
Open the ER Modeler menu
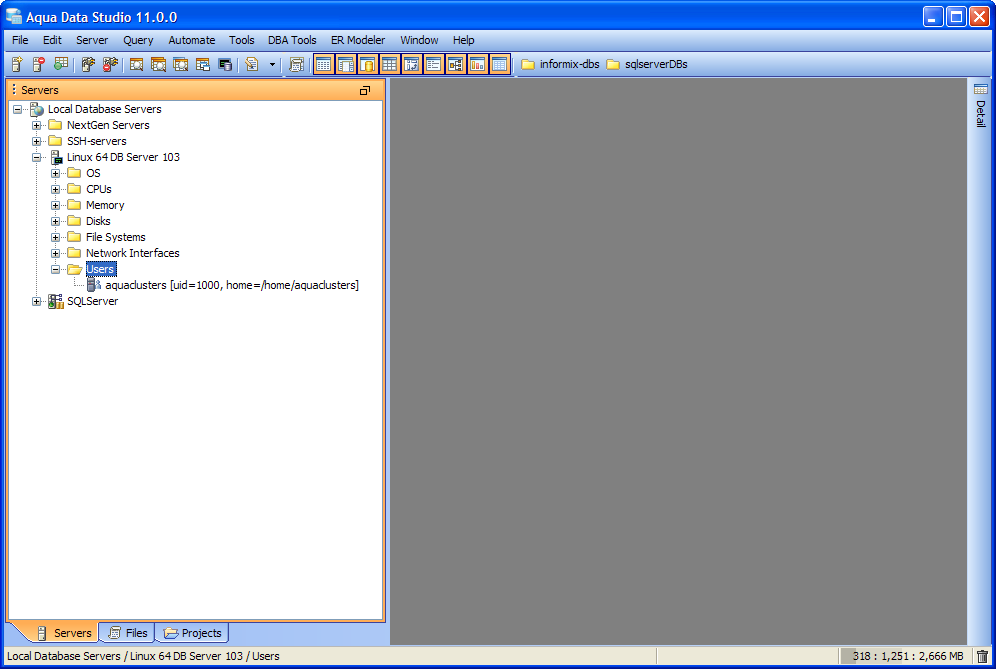(x=358, y=40)
